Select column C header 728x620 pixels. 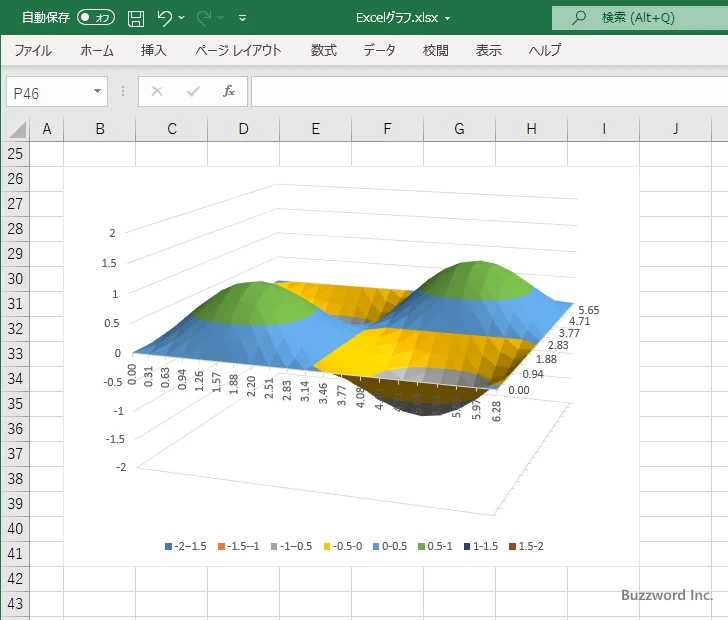(172, 129)
